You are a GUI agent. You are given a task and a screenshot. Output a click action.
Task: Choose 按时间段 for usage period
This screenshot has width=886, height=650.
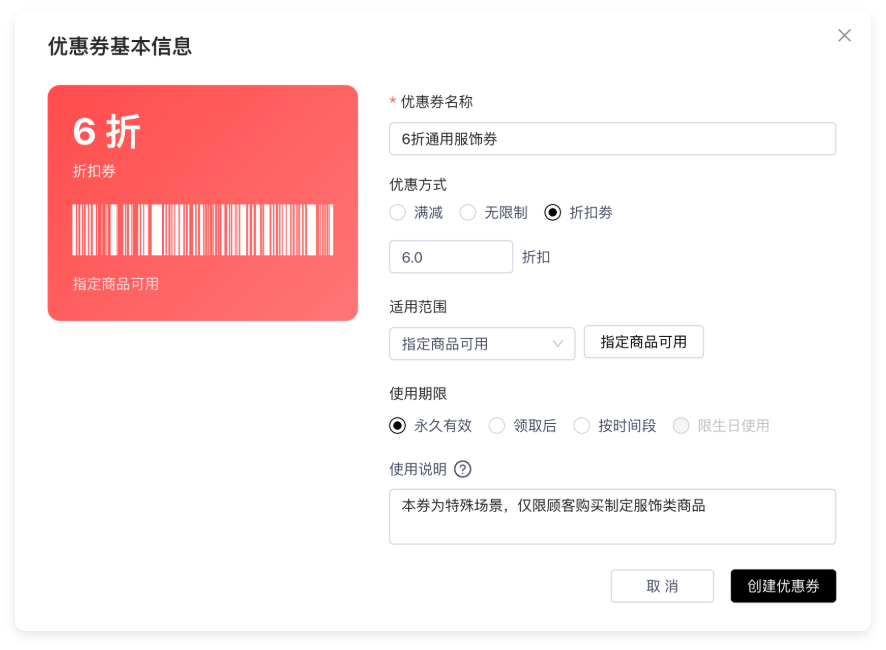point(582,426)
